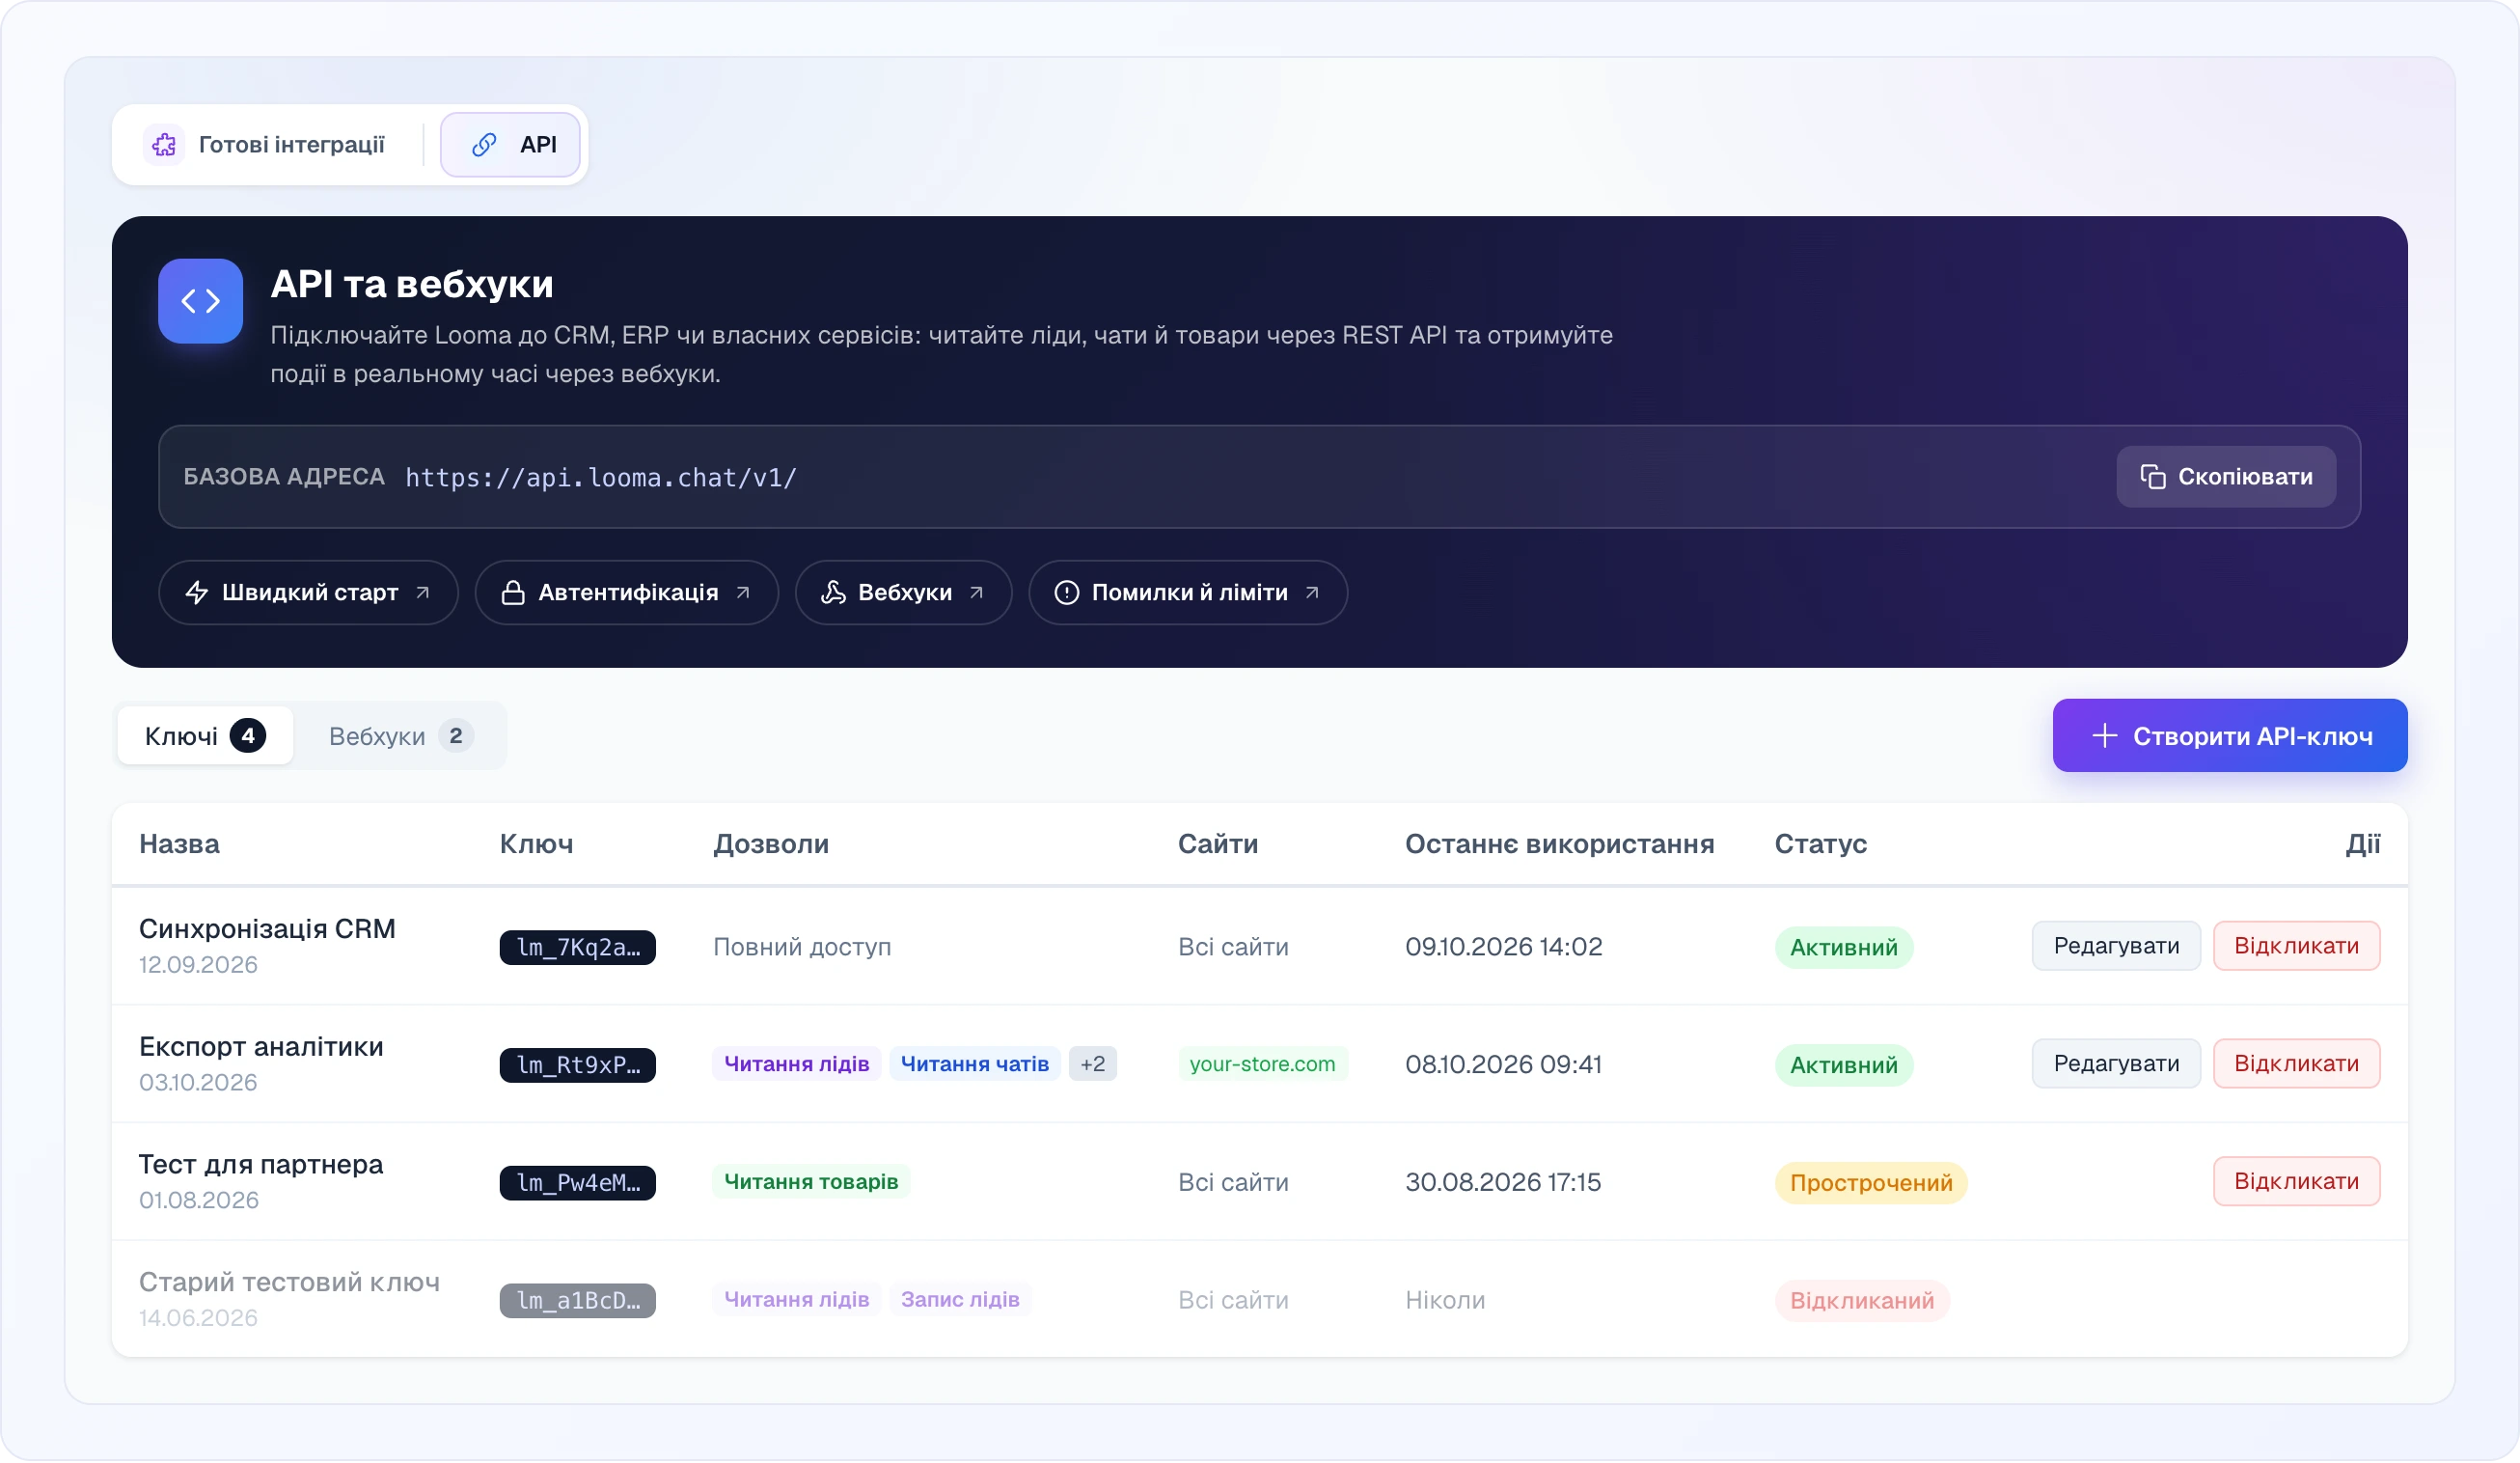Open the Помилки й ліміти docs link
The image size is (2520, 1463).
pos(1188,593)
